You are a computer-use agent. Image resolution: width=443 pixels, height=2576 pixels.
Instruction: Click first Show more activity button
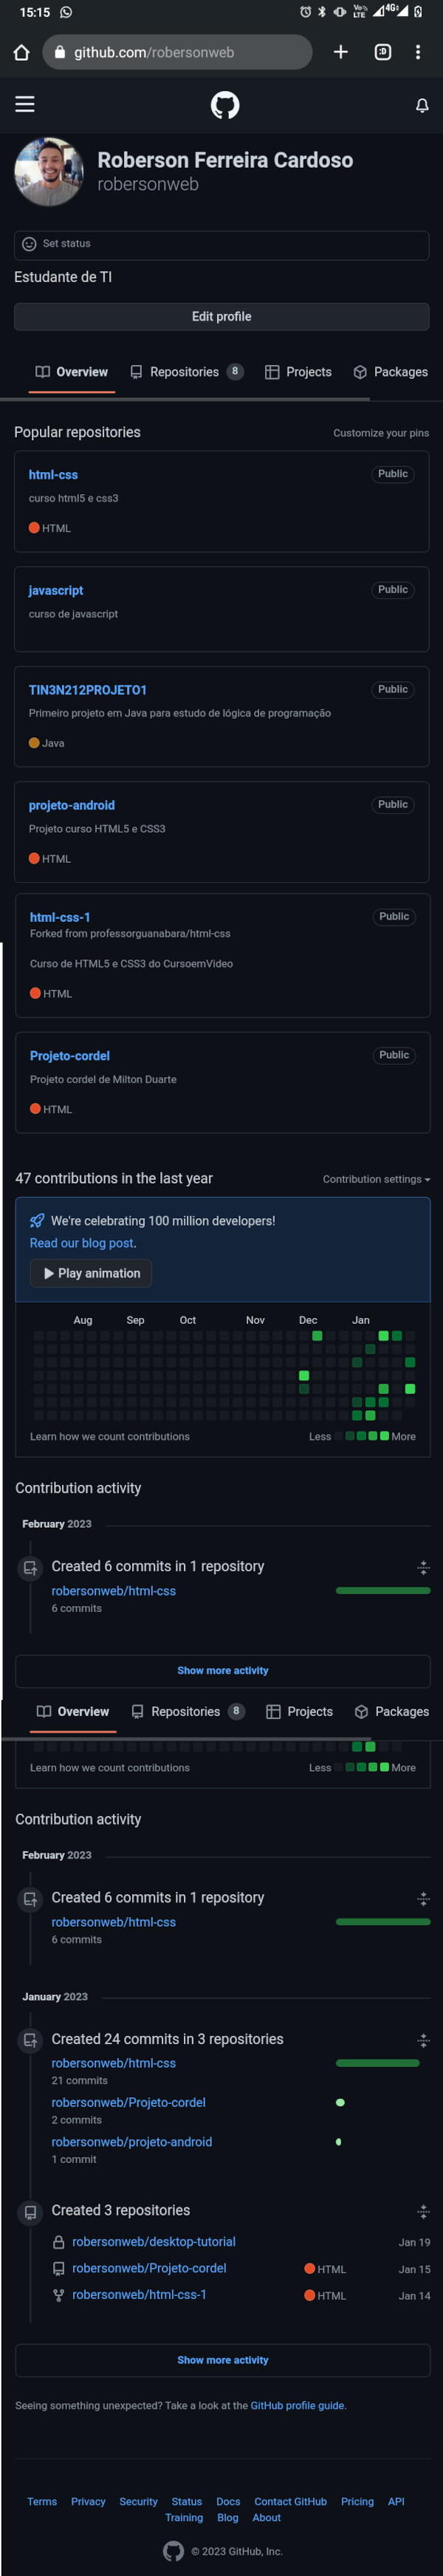tap(223, 1671)
